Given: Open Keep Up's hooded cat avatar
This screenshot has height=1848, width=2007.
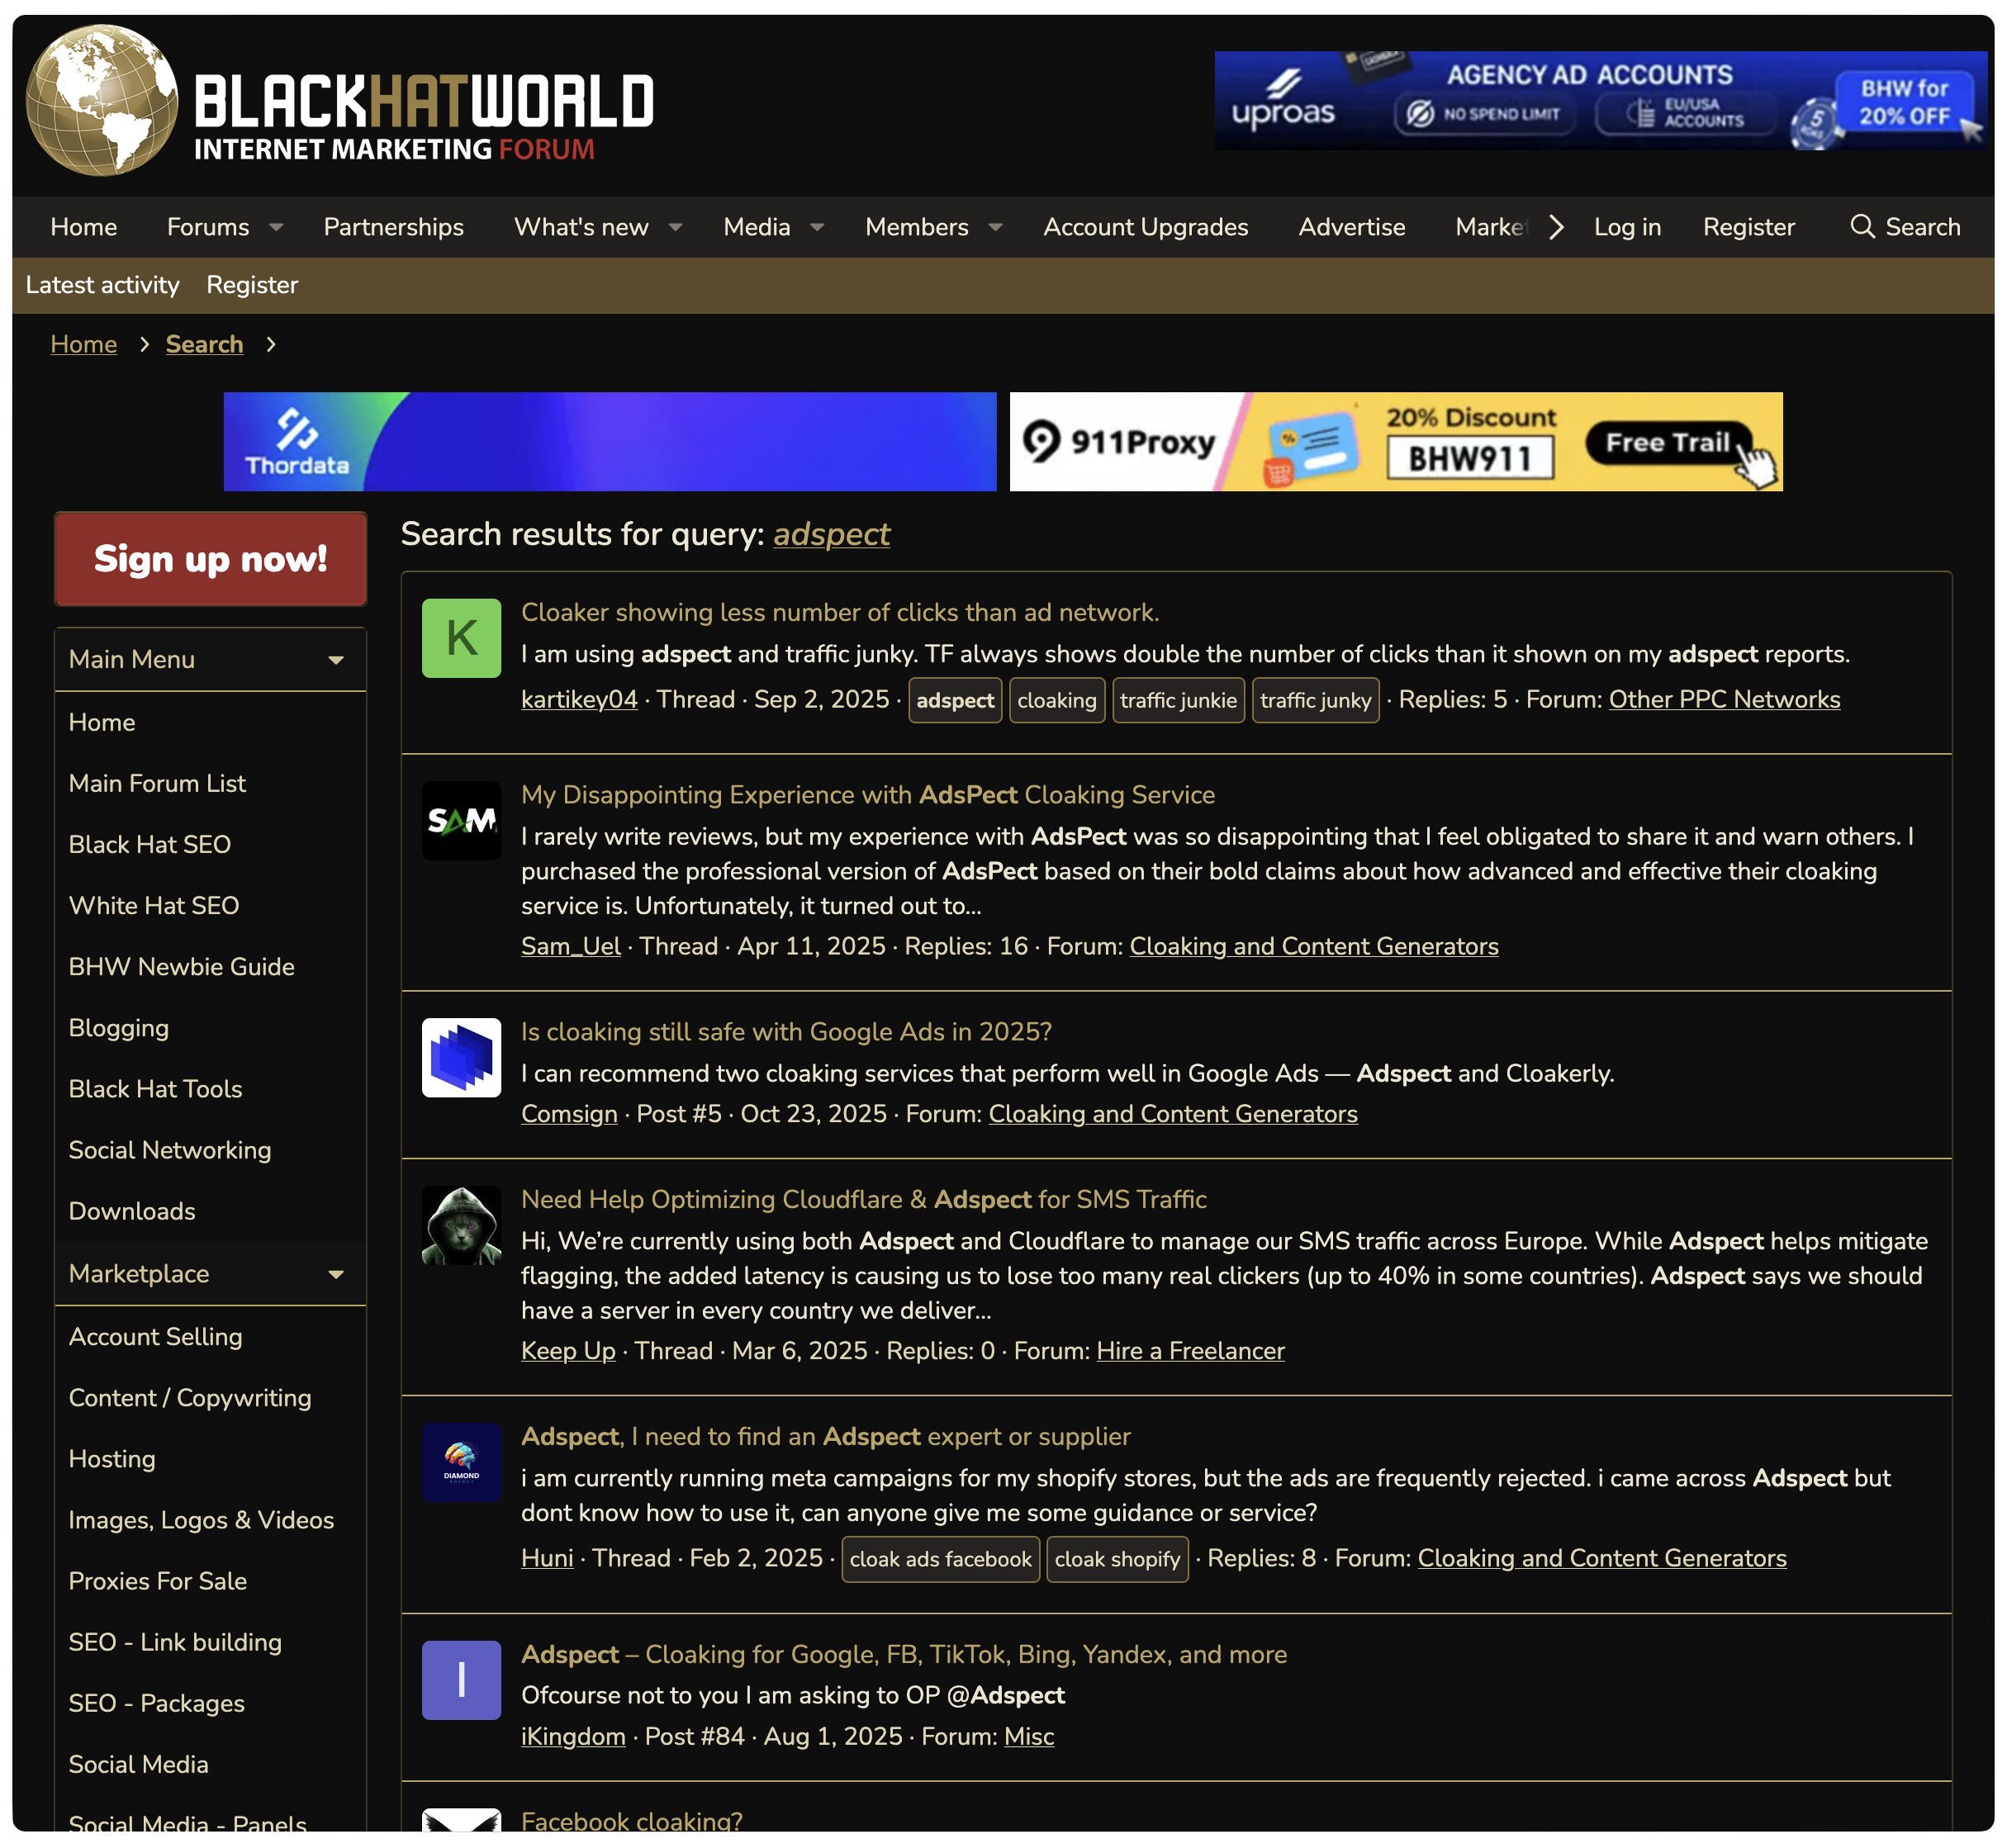Looking at the screenshot, I should coord(461,1225).
